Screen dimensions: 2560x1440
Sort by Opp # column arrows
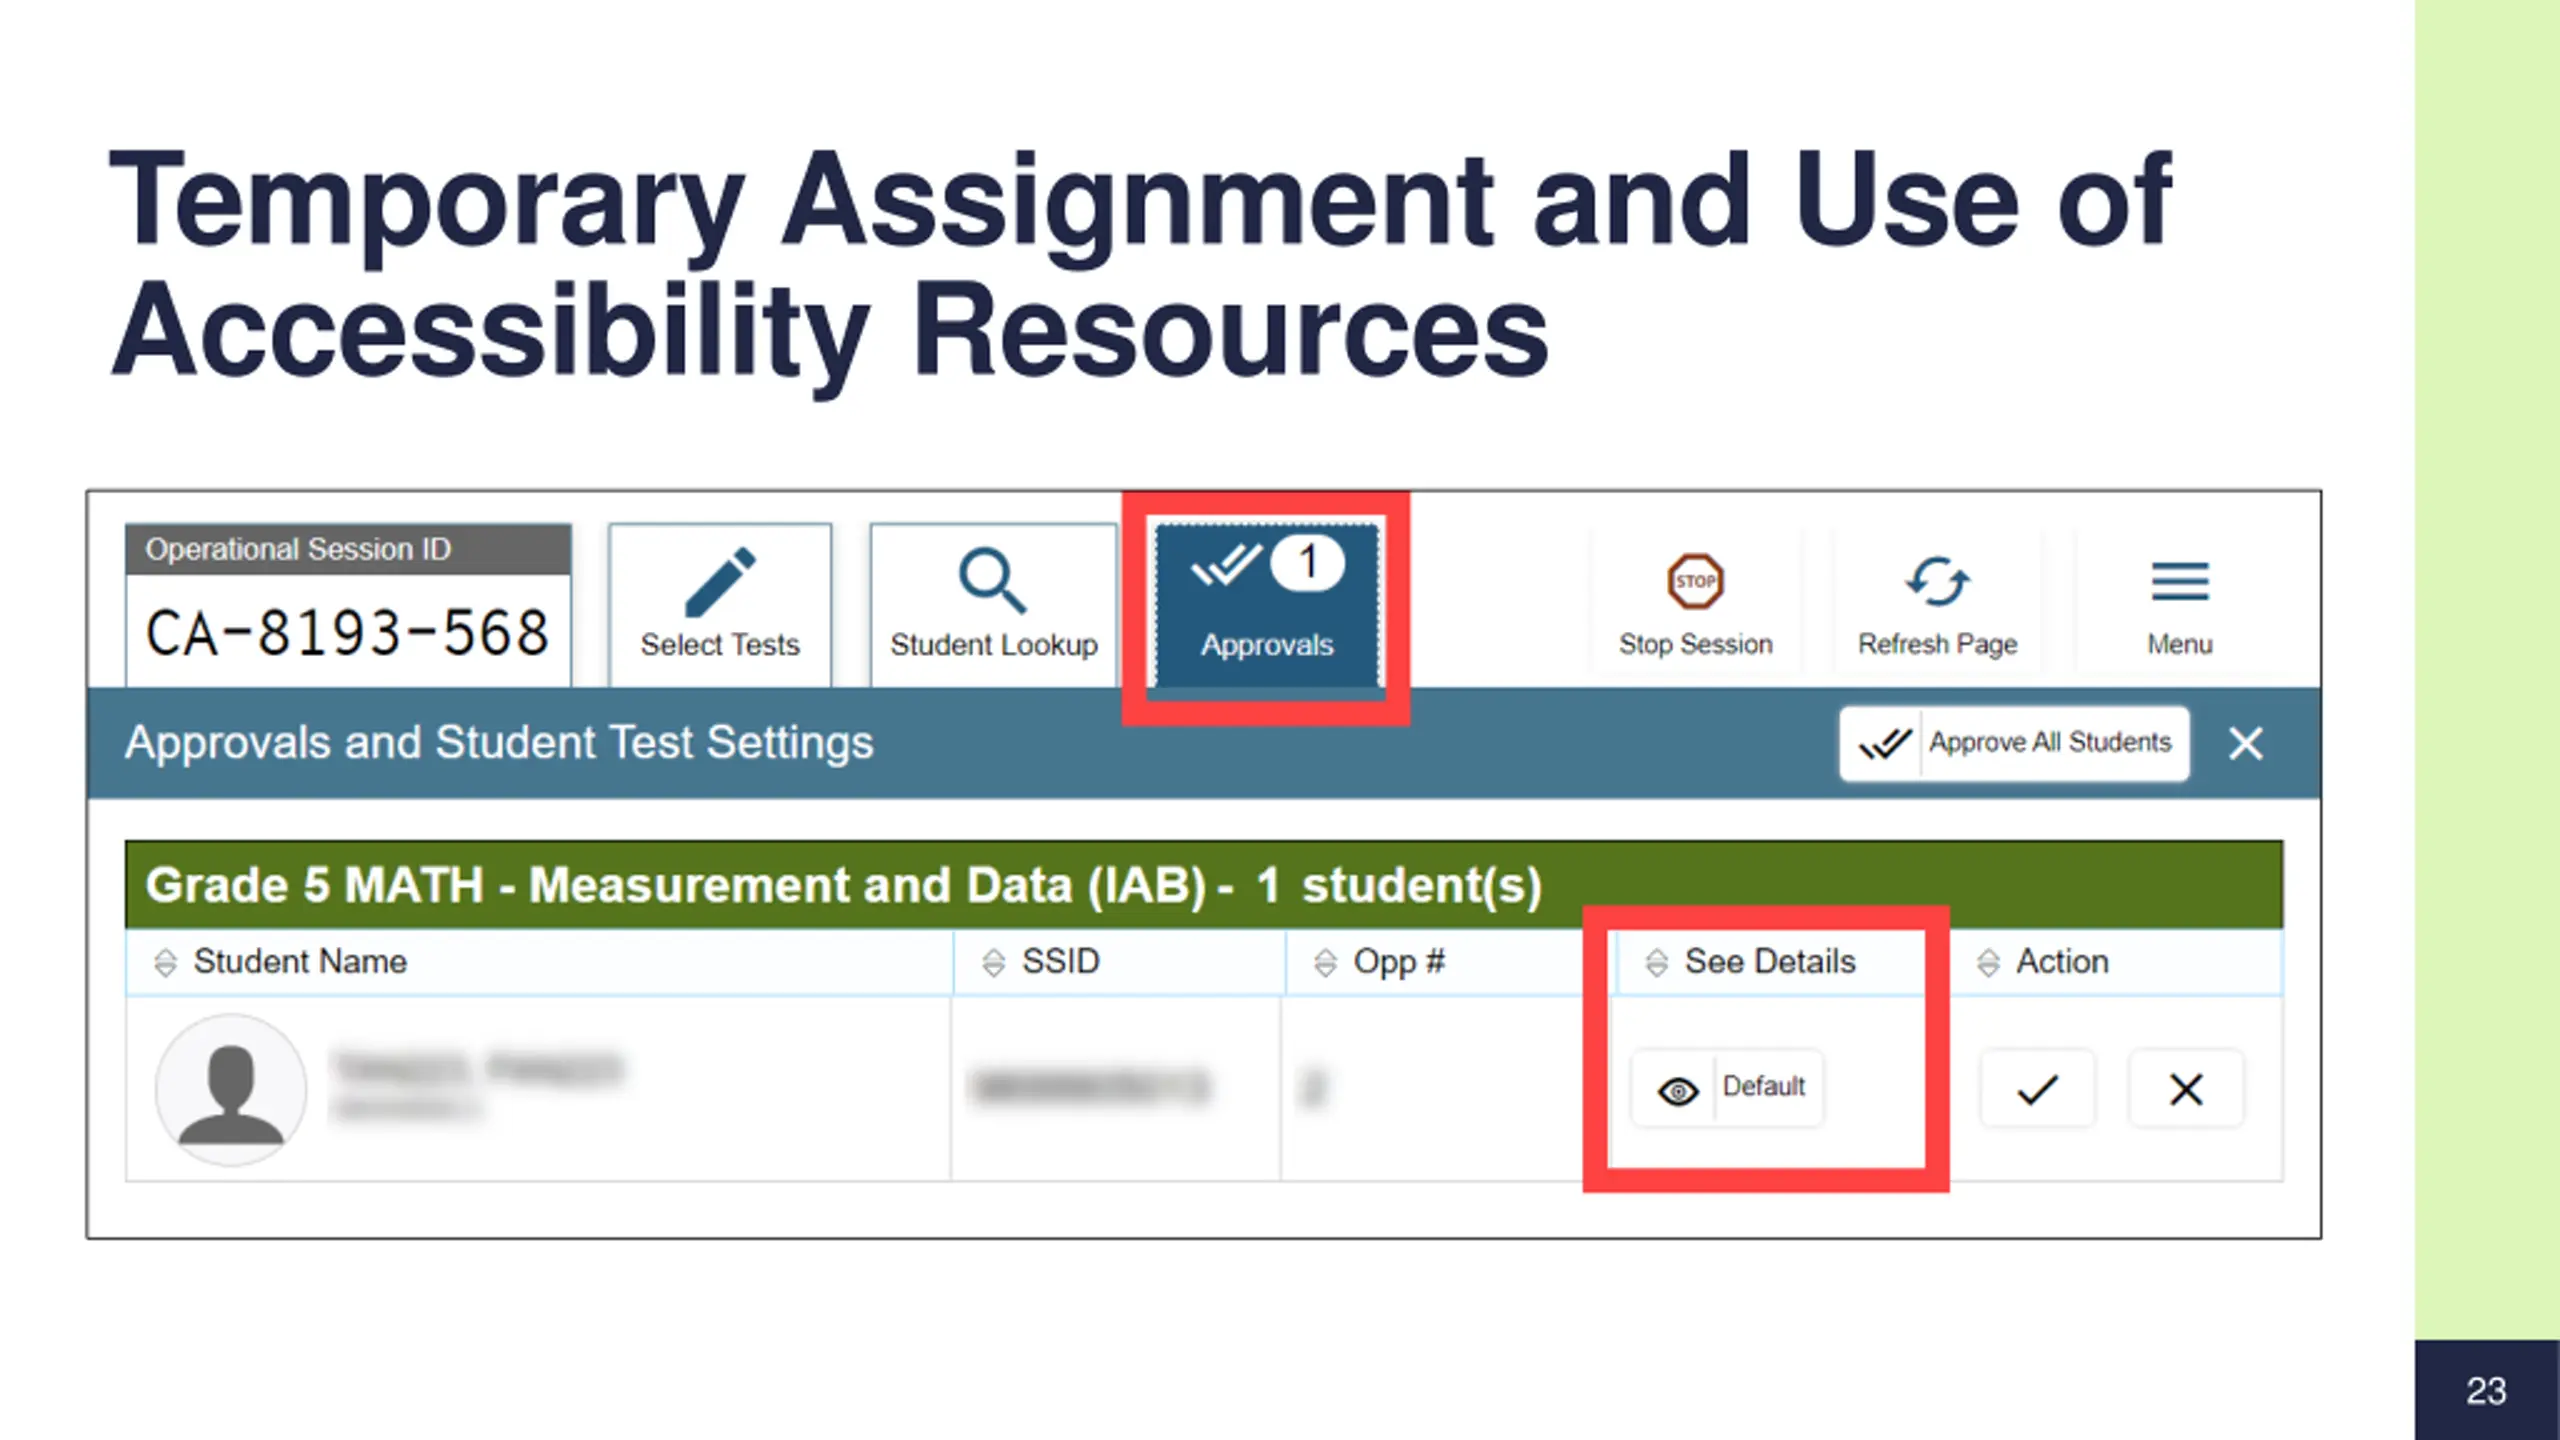tap(1325, 962)
